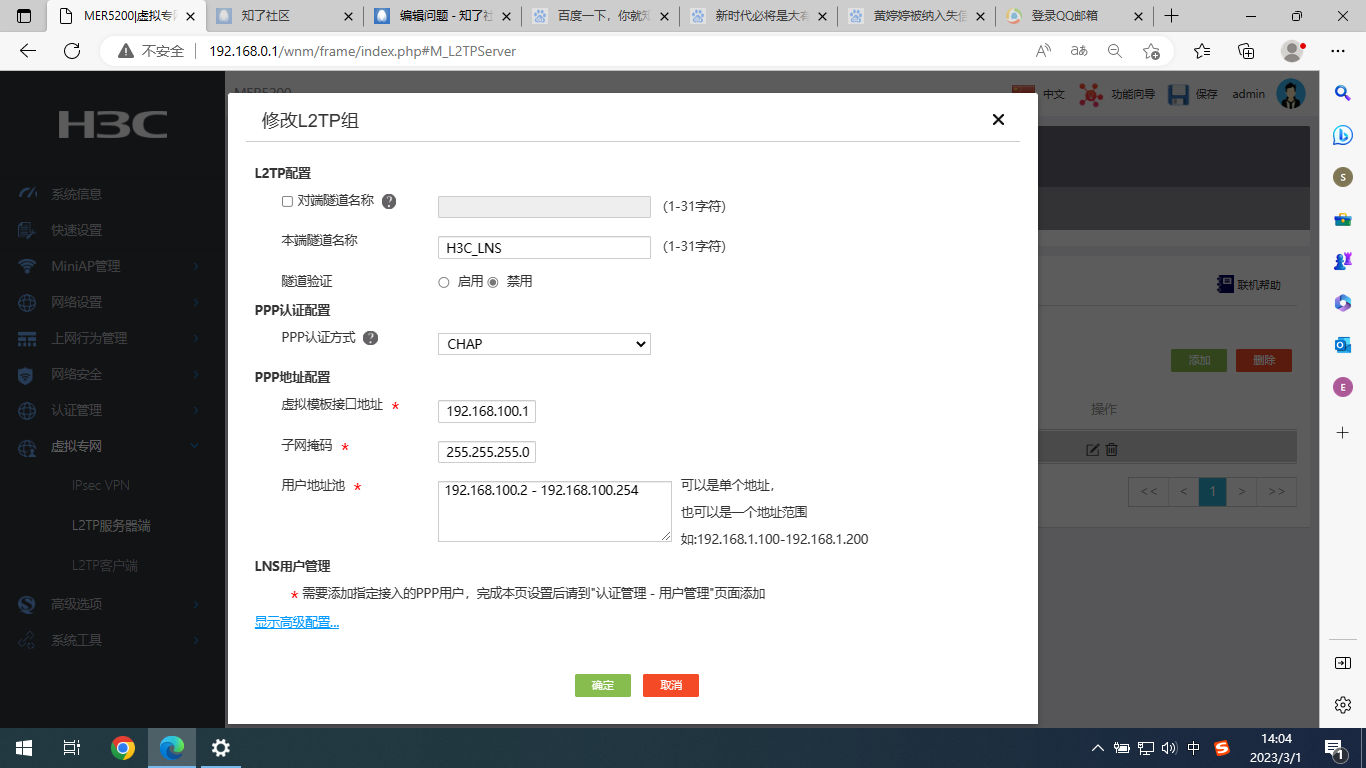The image size is (1366, 768).
Task: Click the Read aloud icon in address bar
Action: [x=1043, y=51]
